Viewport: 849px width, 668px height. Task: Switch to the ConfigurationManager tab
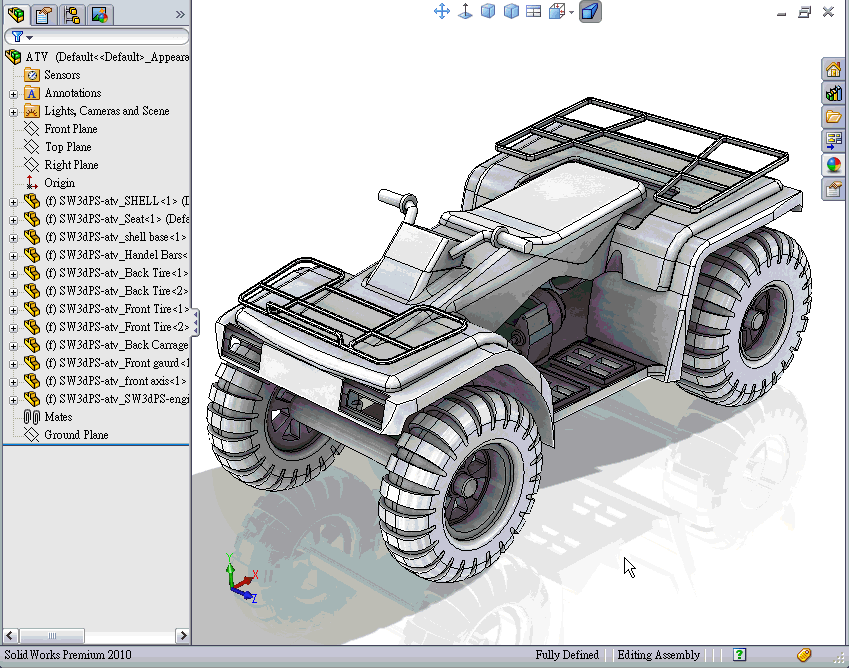[71, 15]
